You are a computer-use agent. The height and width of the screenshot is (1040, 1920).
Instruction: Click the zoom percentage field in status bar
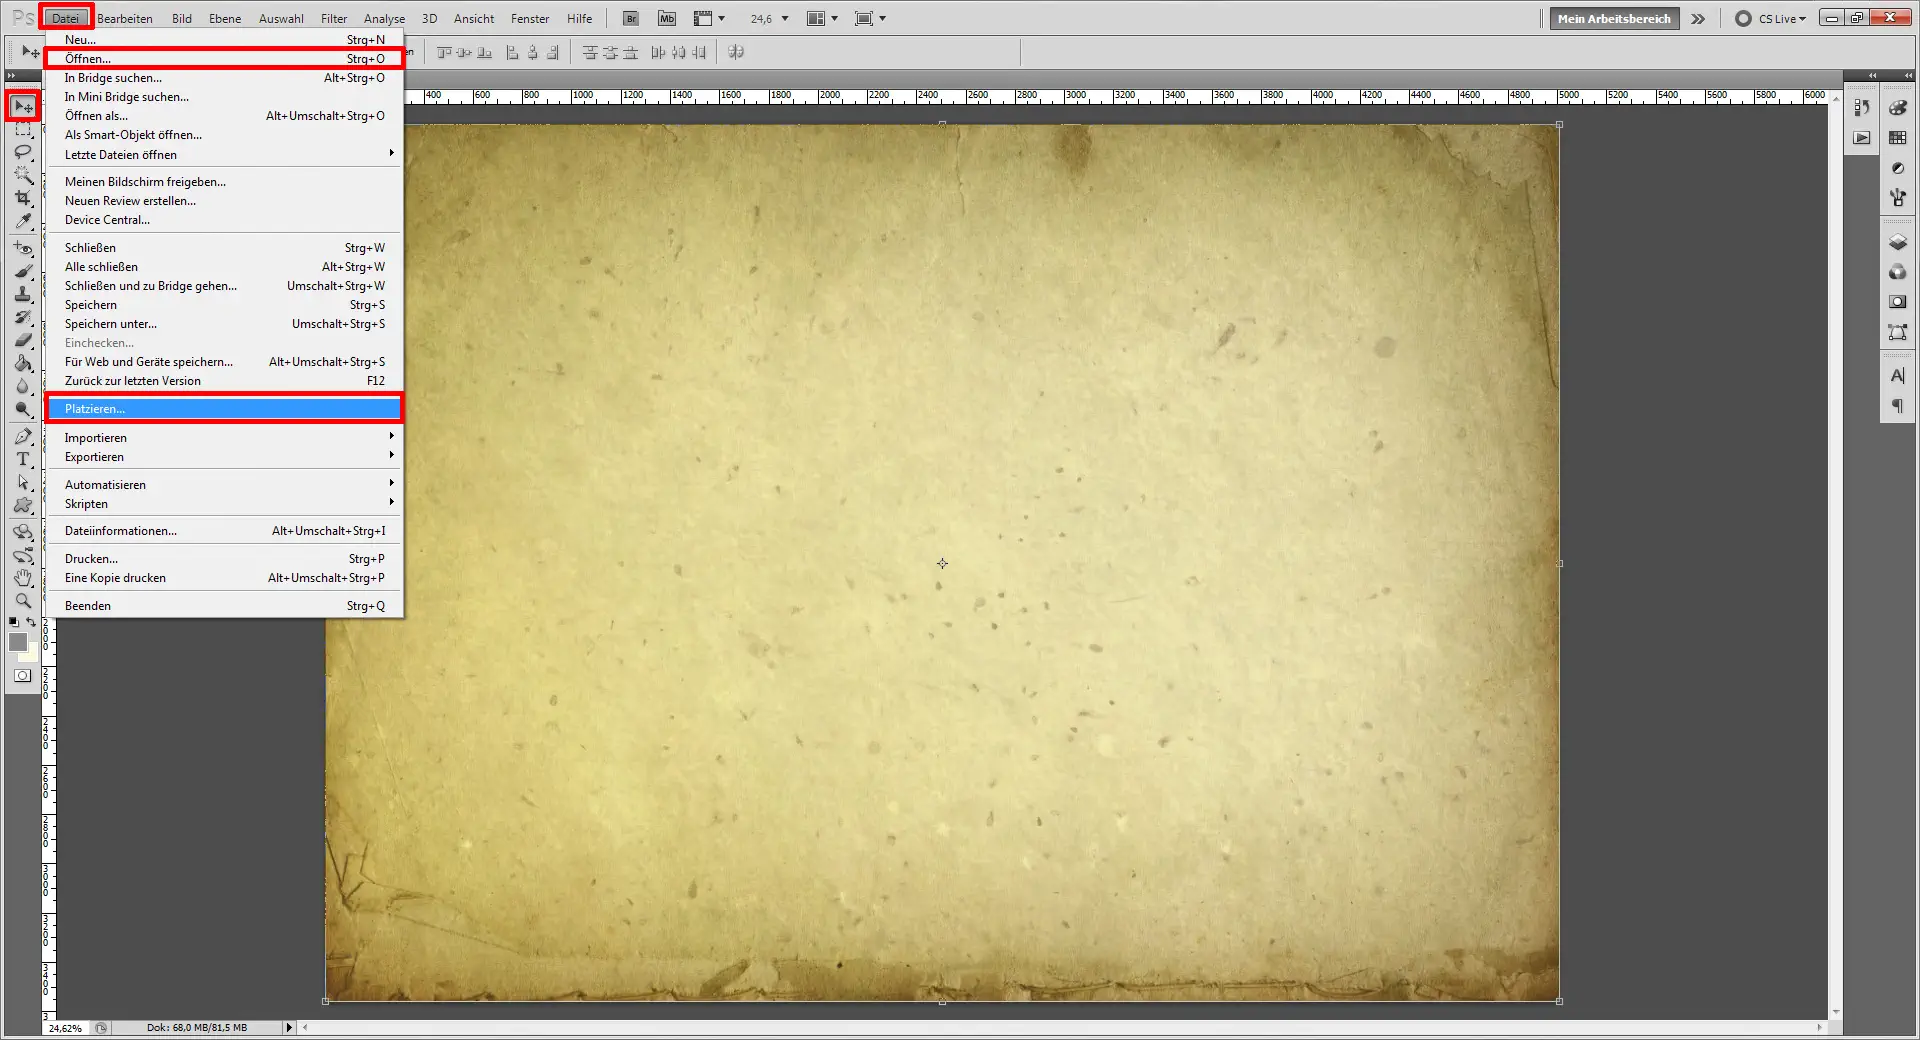click(x=66, y=1028)
